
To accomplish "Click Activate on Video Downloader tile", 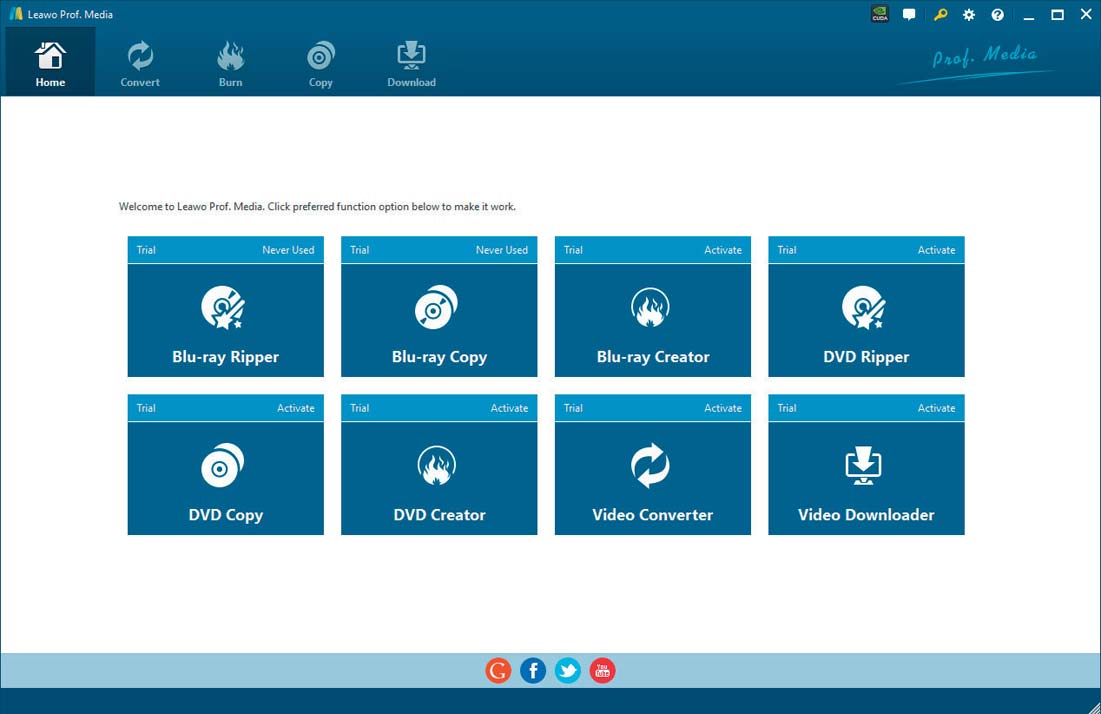I will tap(936, 408).
